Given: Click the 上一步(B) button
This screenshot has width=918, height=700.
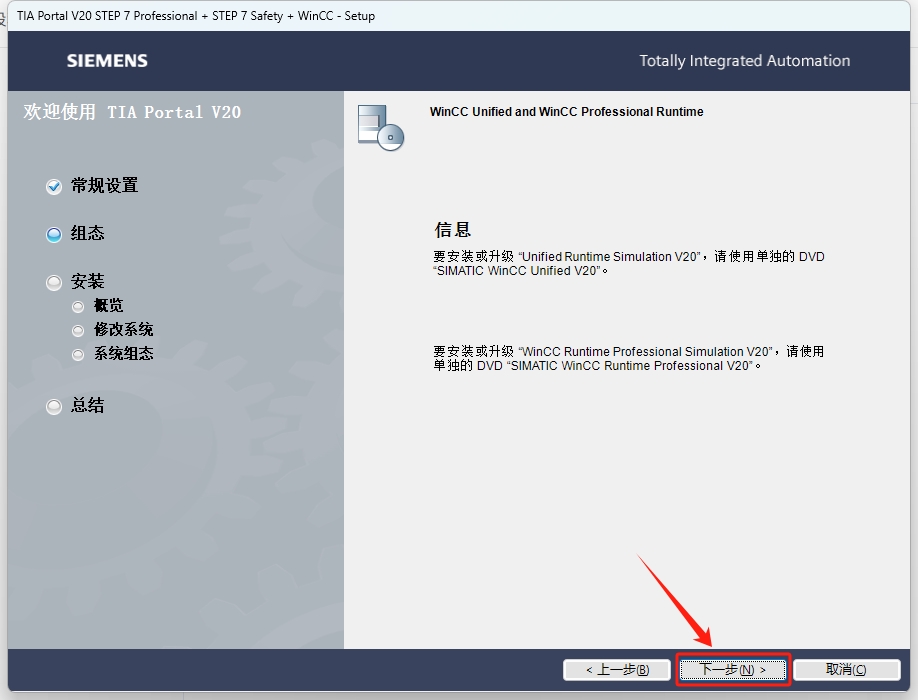Looking at the screenshot, I should tap(617, 669).
